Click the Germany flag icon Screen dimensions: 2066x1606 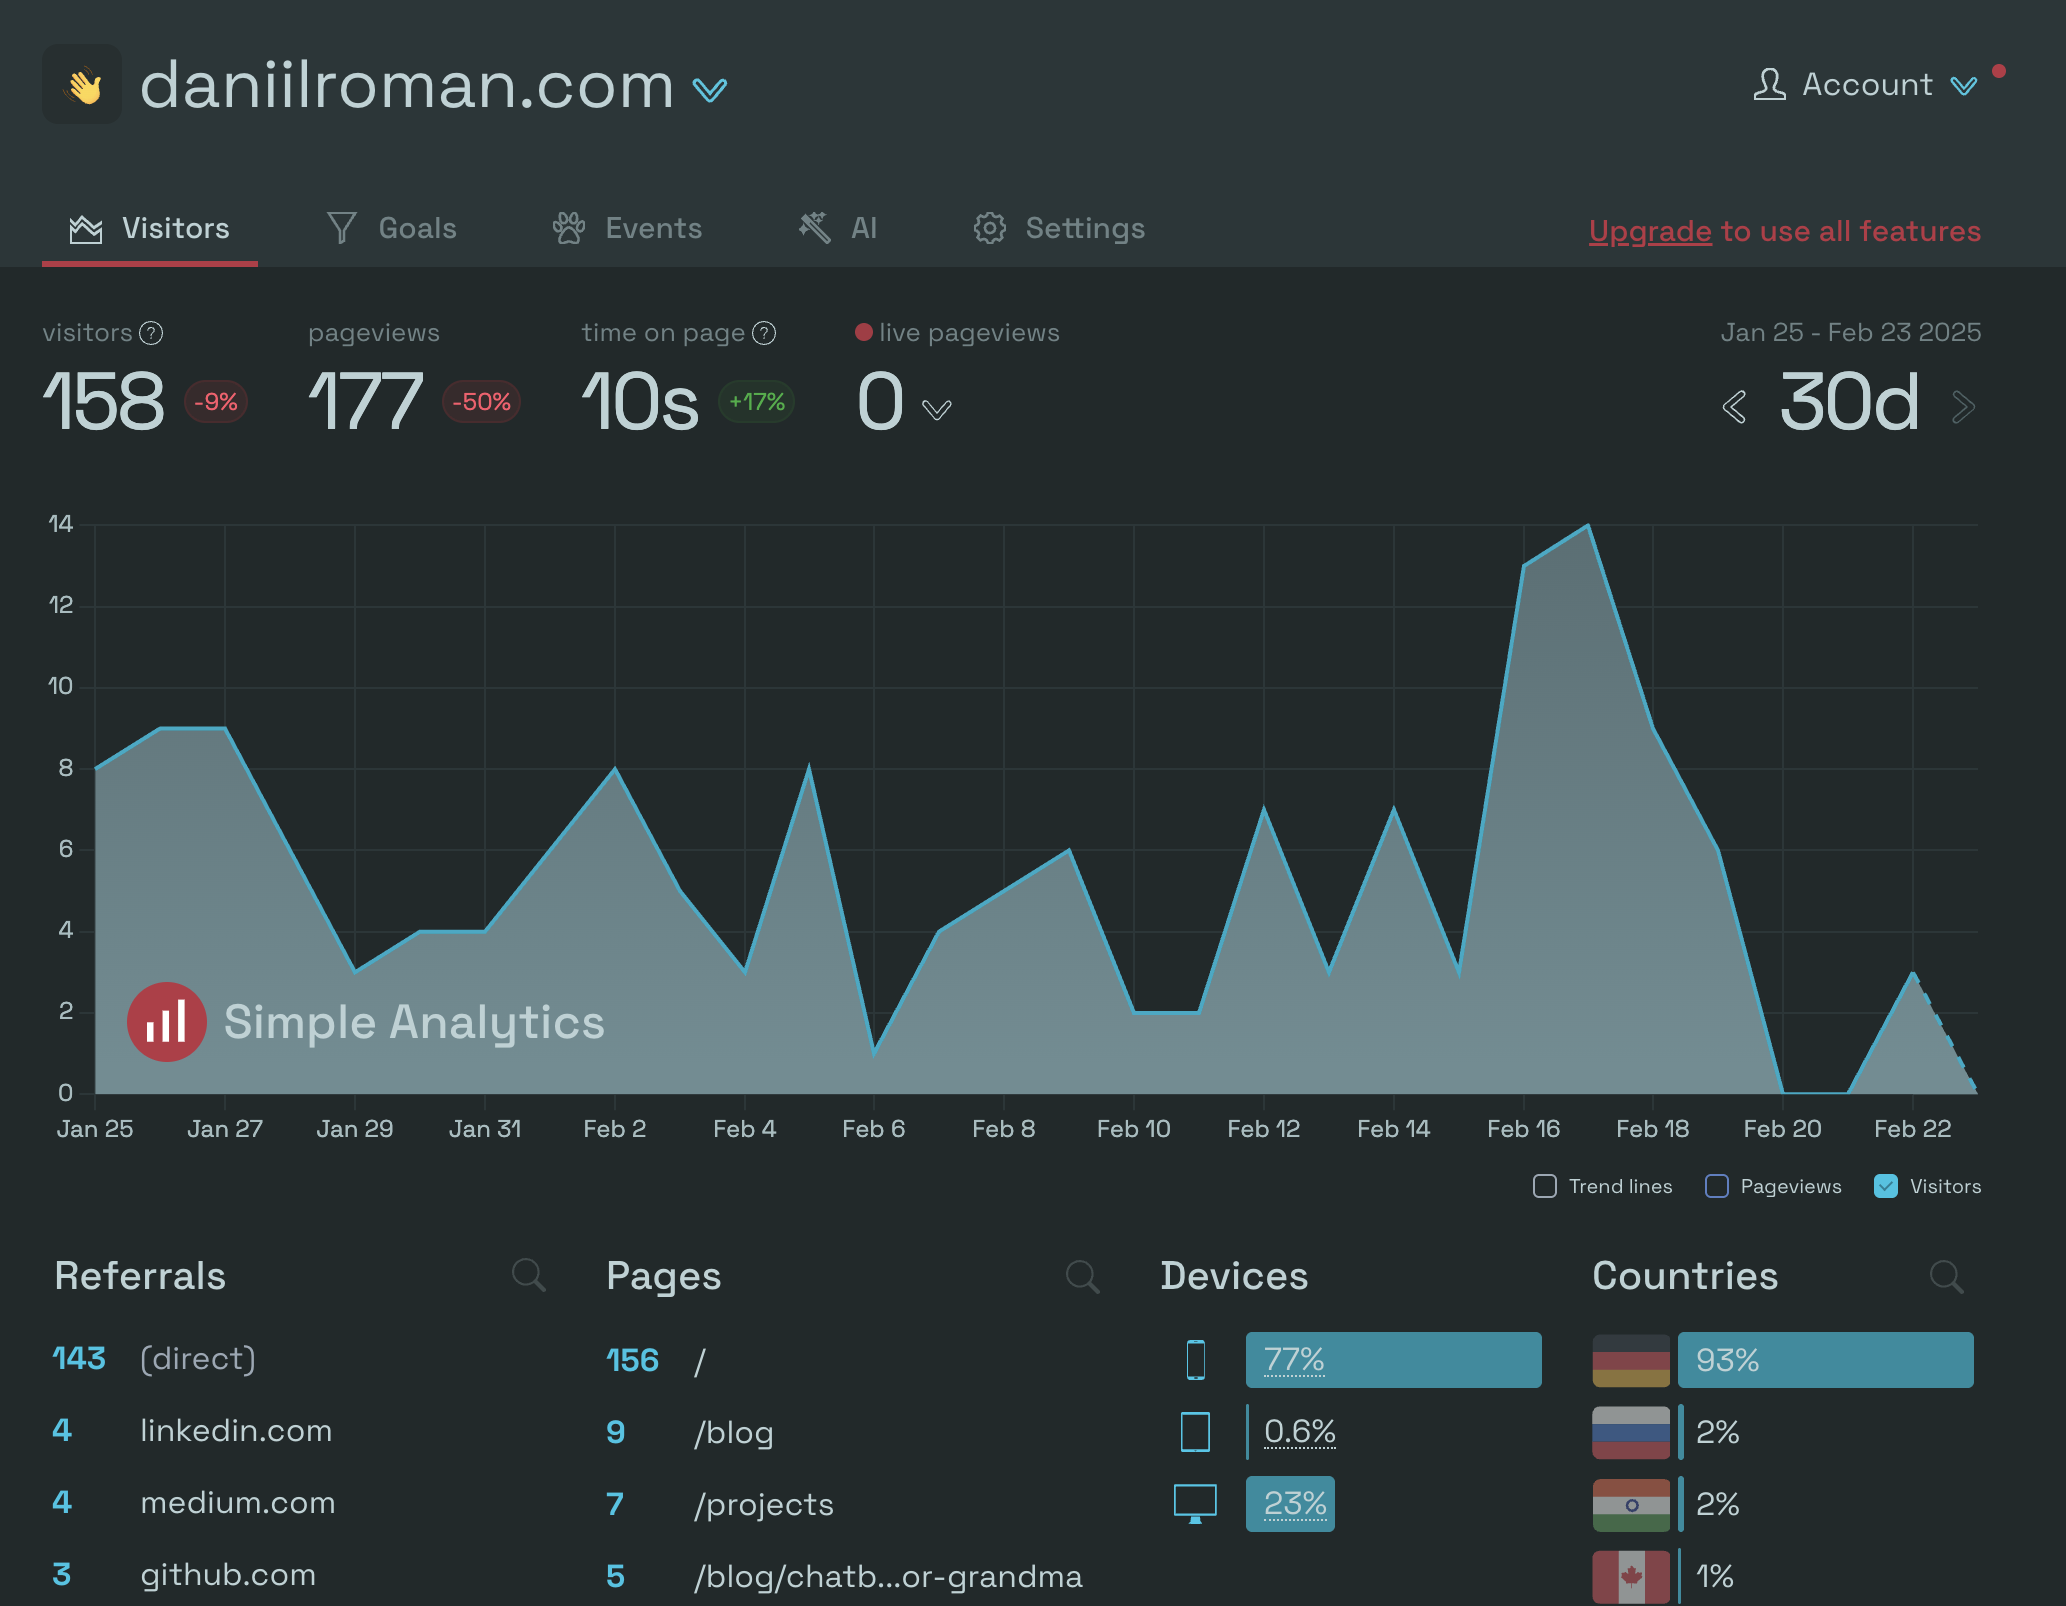pyautogui.click(x=1631, y=1360)
